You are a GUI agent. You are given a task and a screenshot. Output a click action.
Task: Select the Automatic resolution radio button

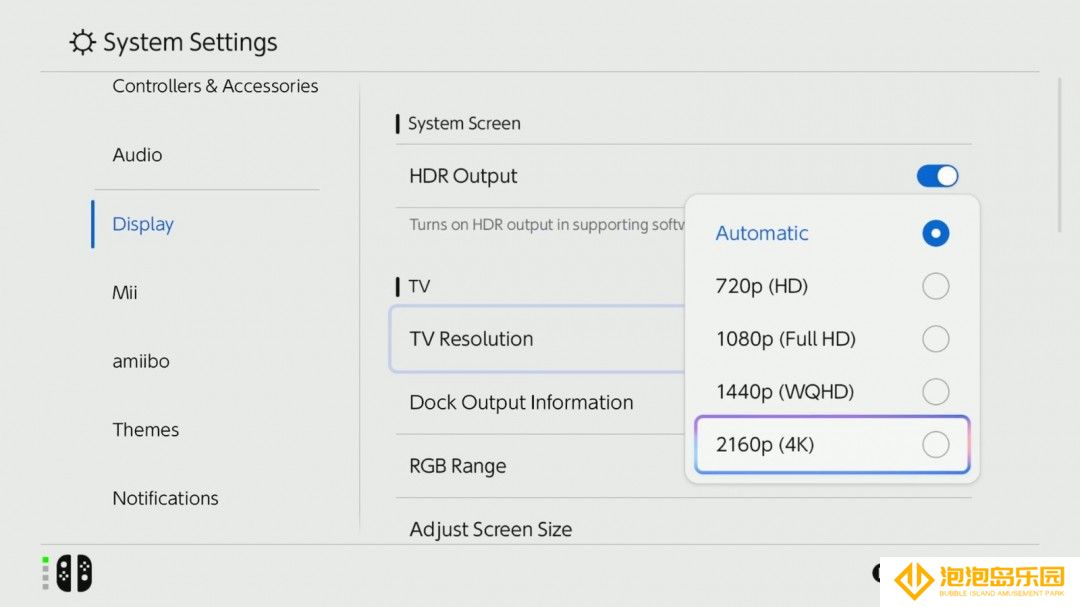tap(935, 233)
